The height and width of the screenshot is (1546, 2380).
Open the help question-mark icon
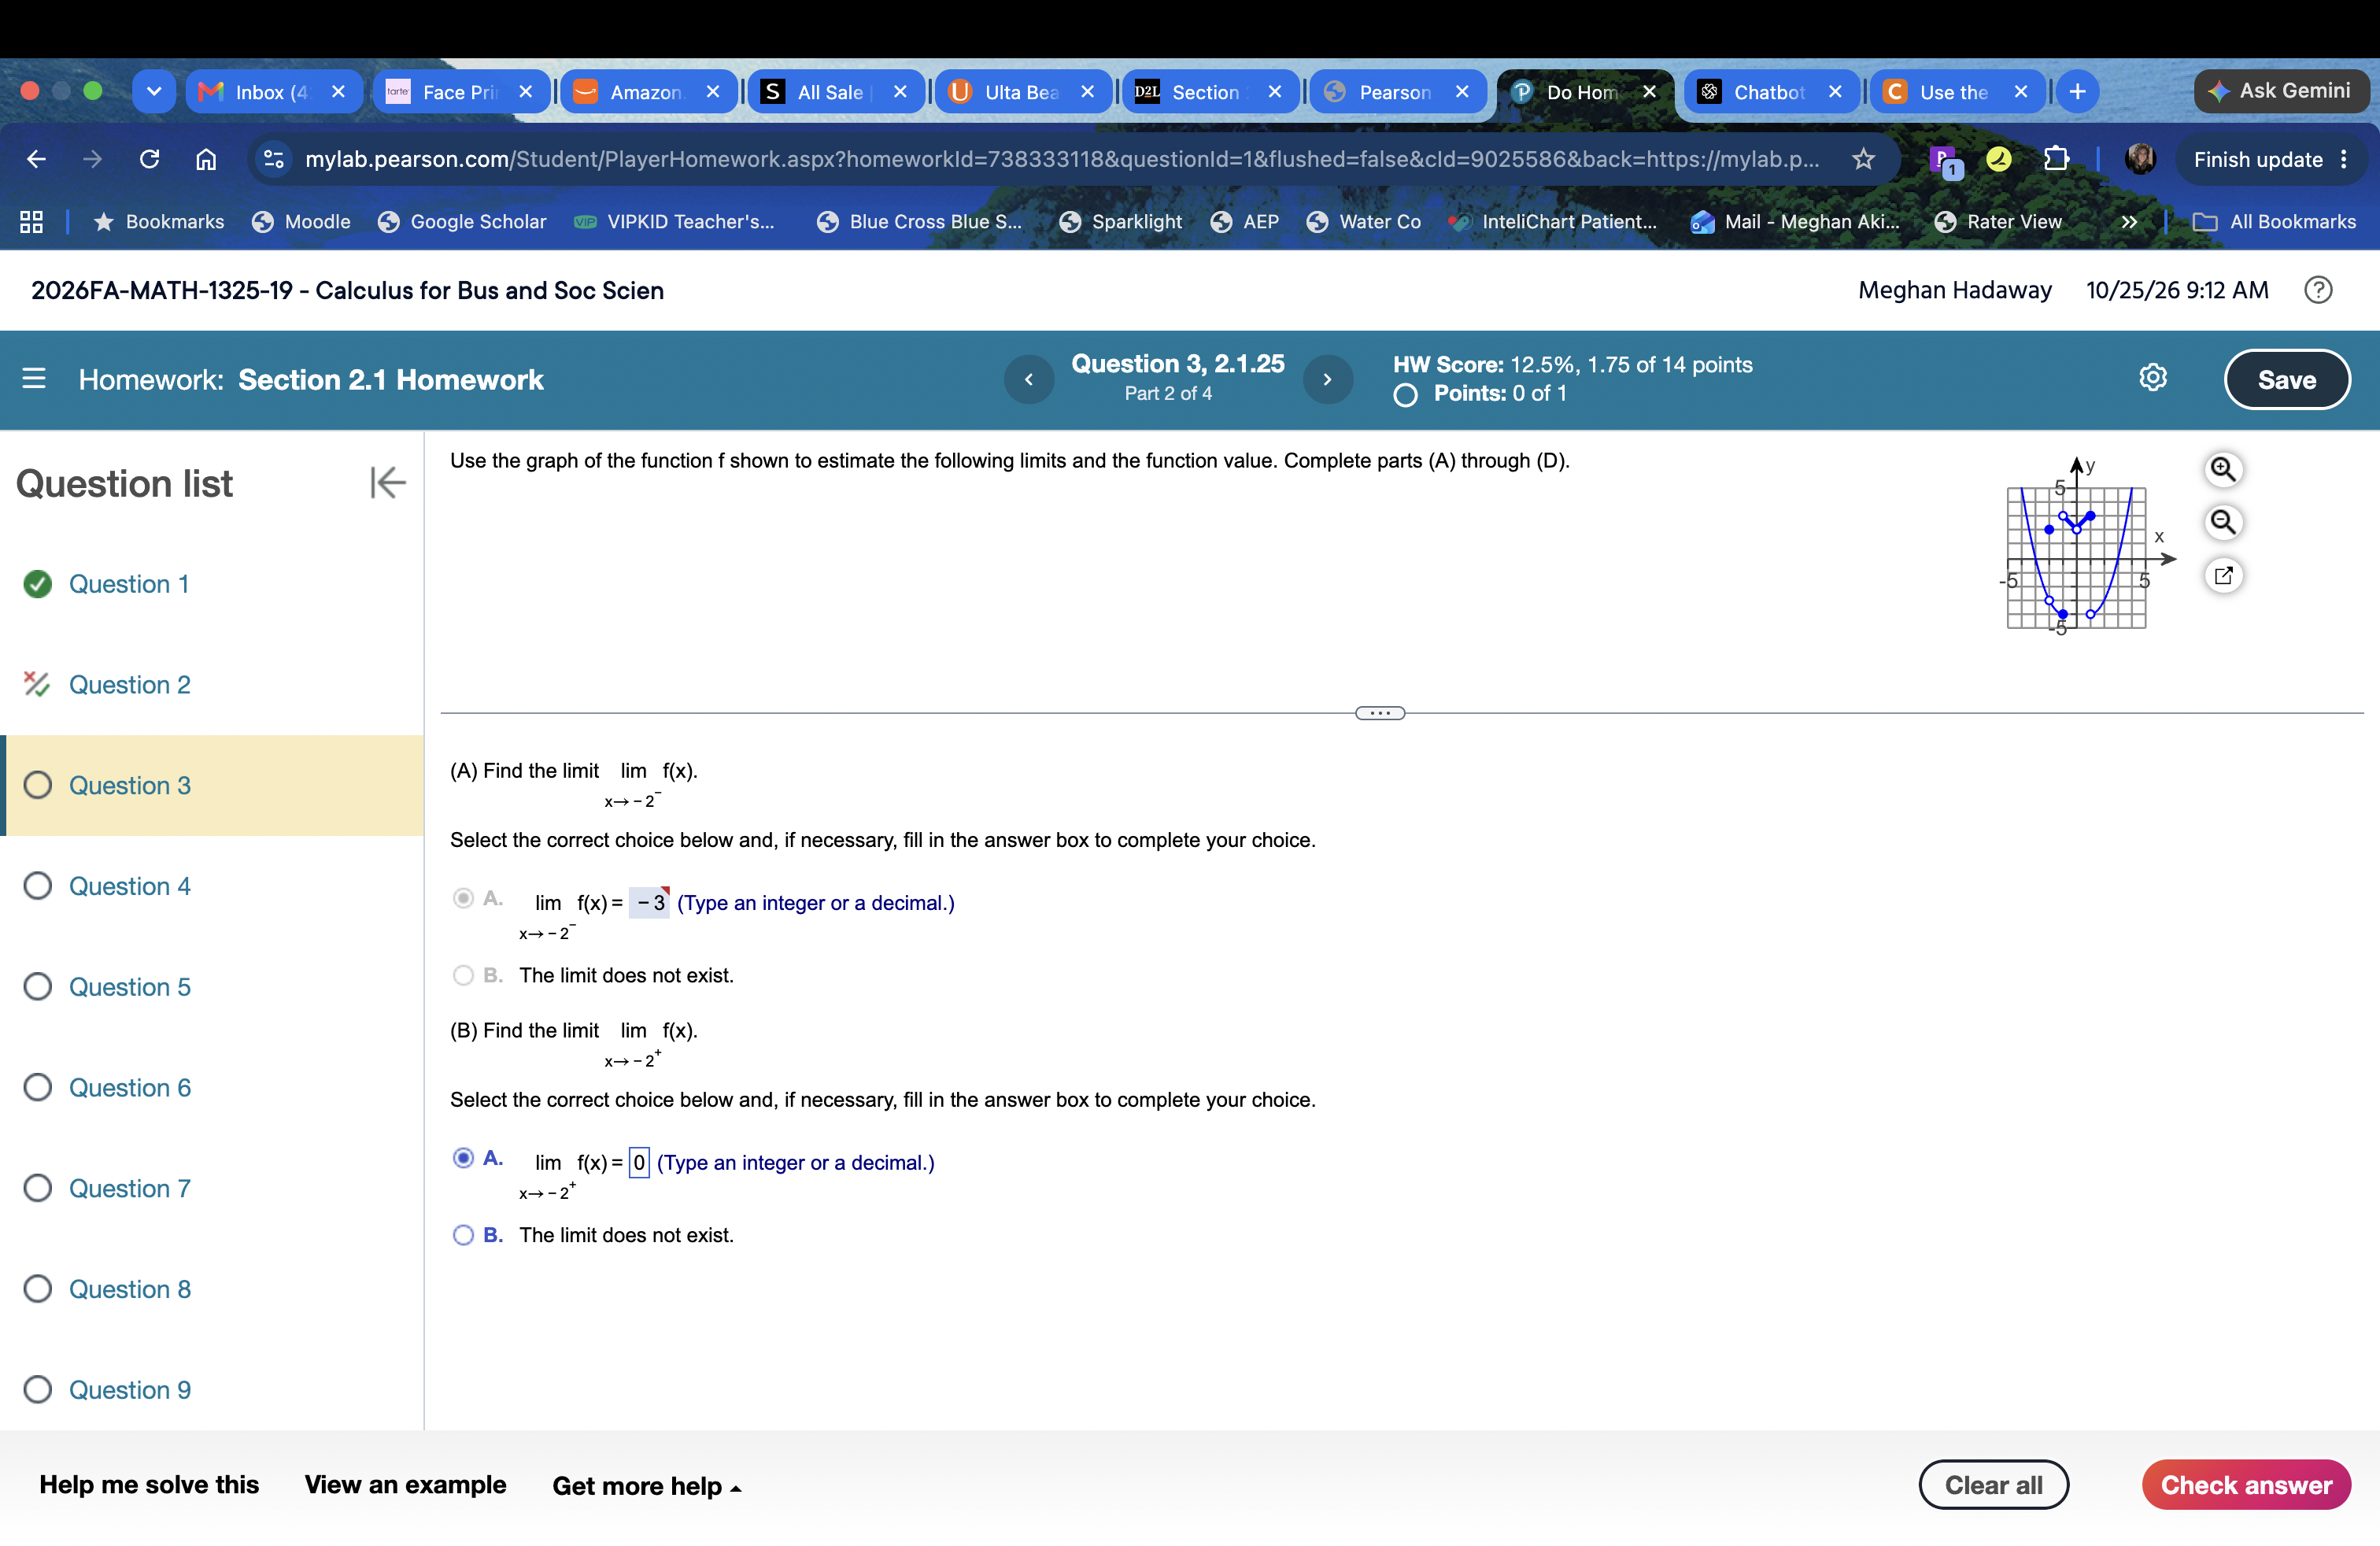(x=2317, y=290)
